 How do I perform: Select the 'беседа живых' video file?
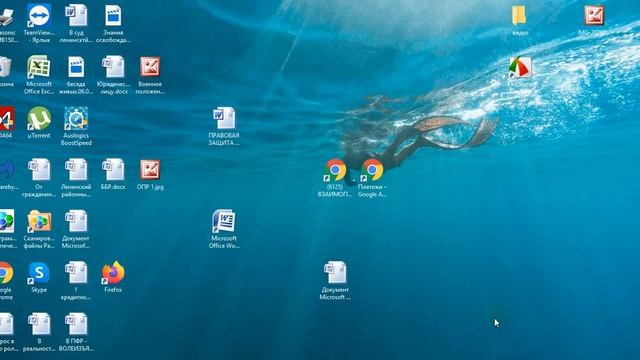point(76,67)
